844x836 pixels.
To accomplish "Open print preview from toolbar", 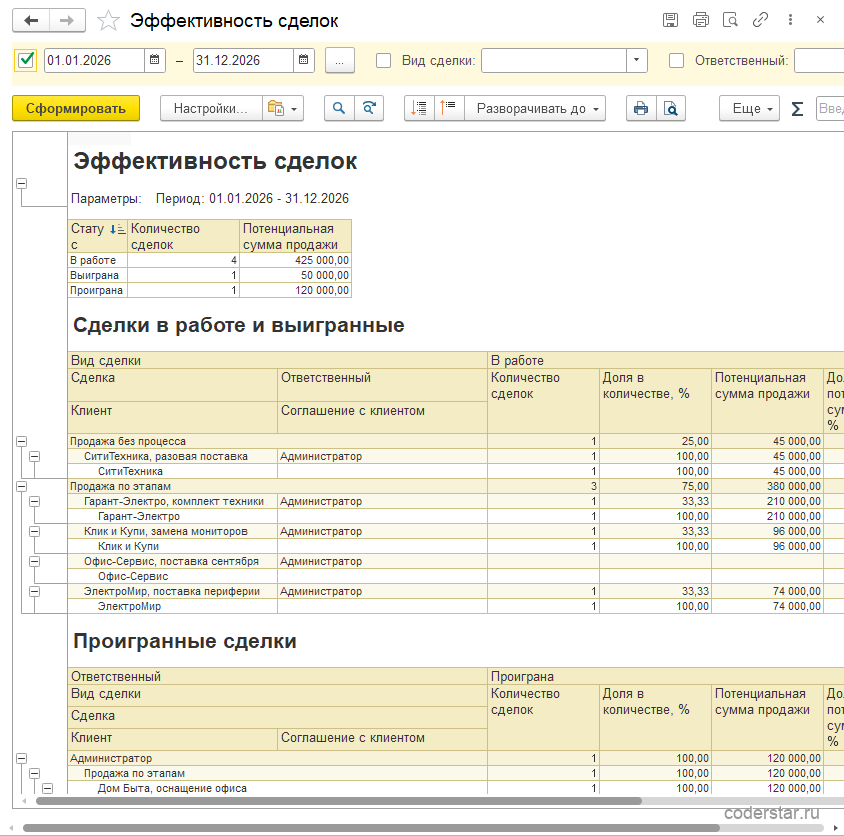I will [671, 108].
